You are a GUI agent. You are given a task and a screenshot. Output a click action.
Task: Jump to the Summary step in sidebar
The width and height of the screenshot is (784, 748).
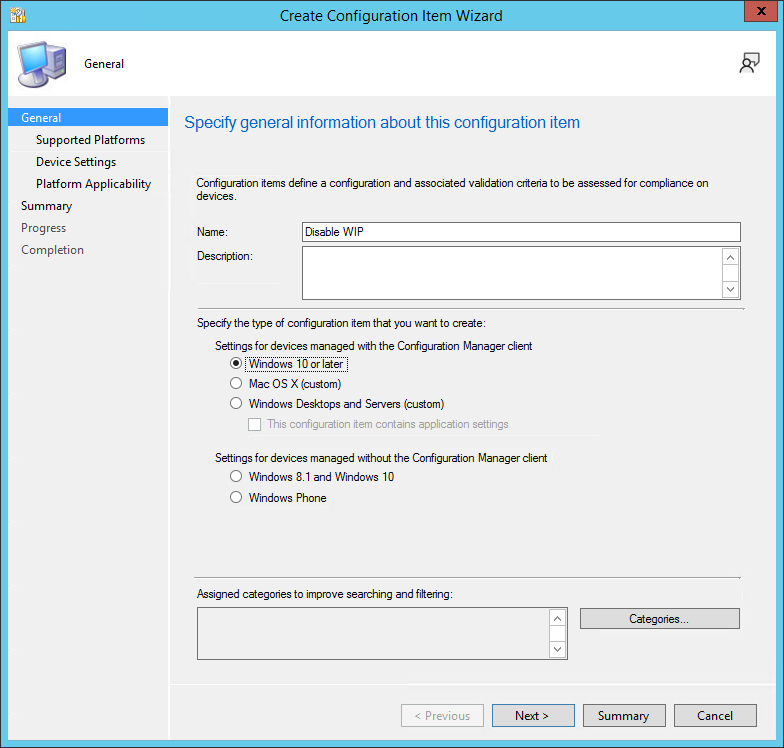(x=47, y=206)
